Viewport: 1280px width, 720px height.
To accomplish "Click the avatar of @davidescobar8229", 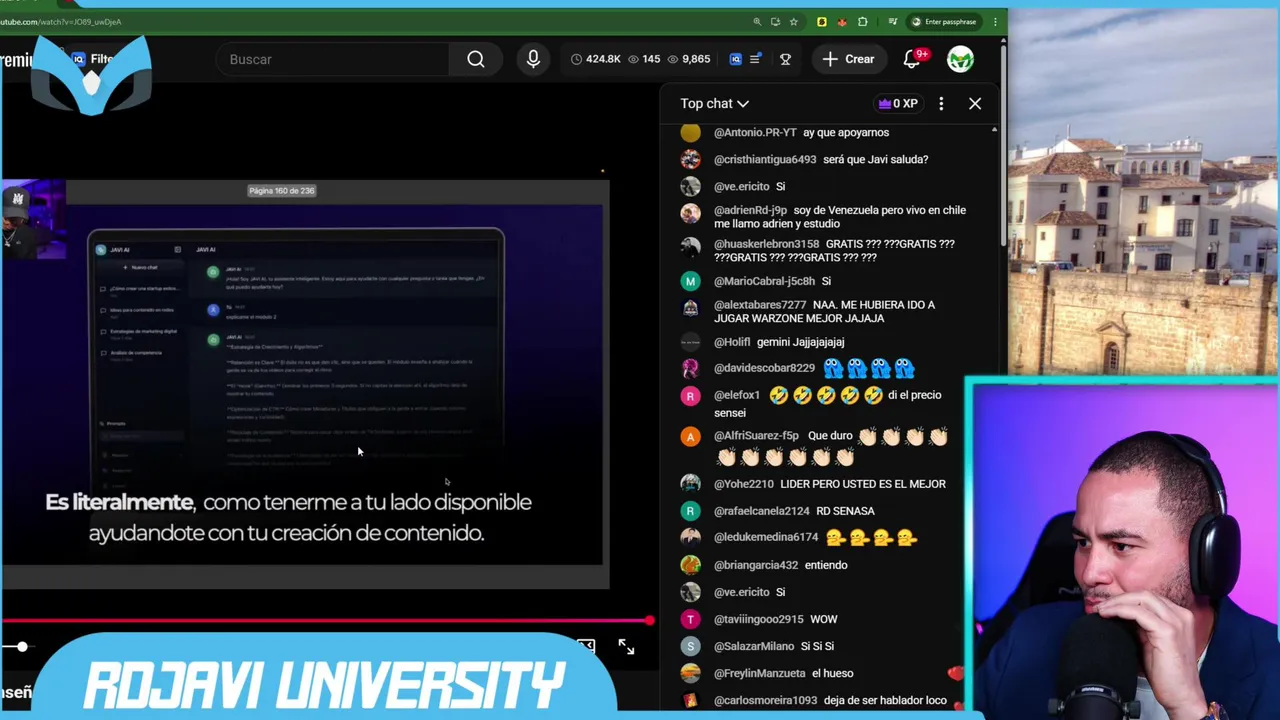I will click(x=690, y=369).
